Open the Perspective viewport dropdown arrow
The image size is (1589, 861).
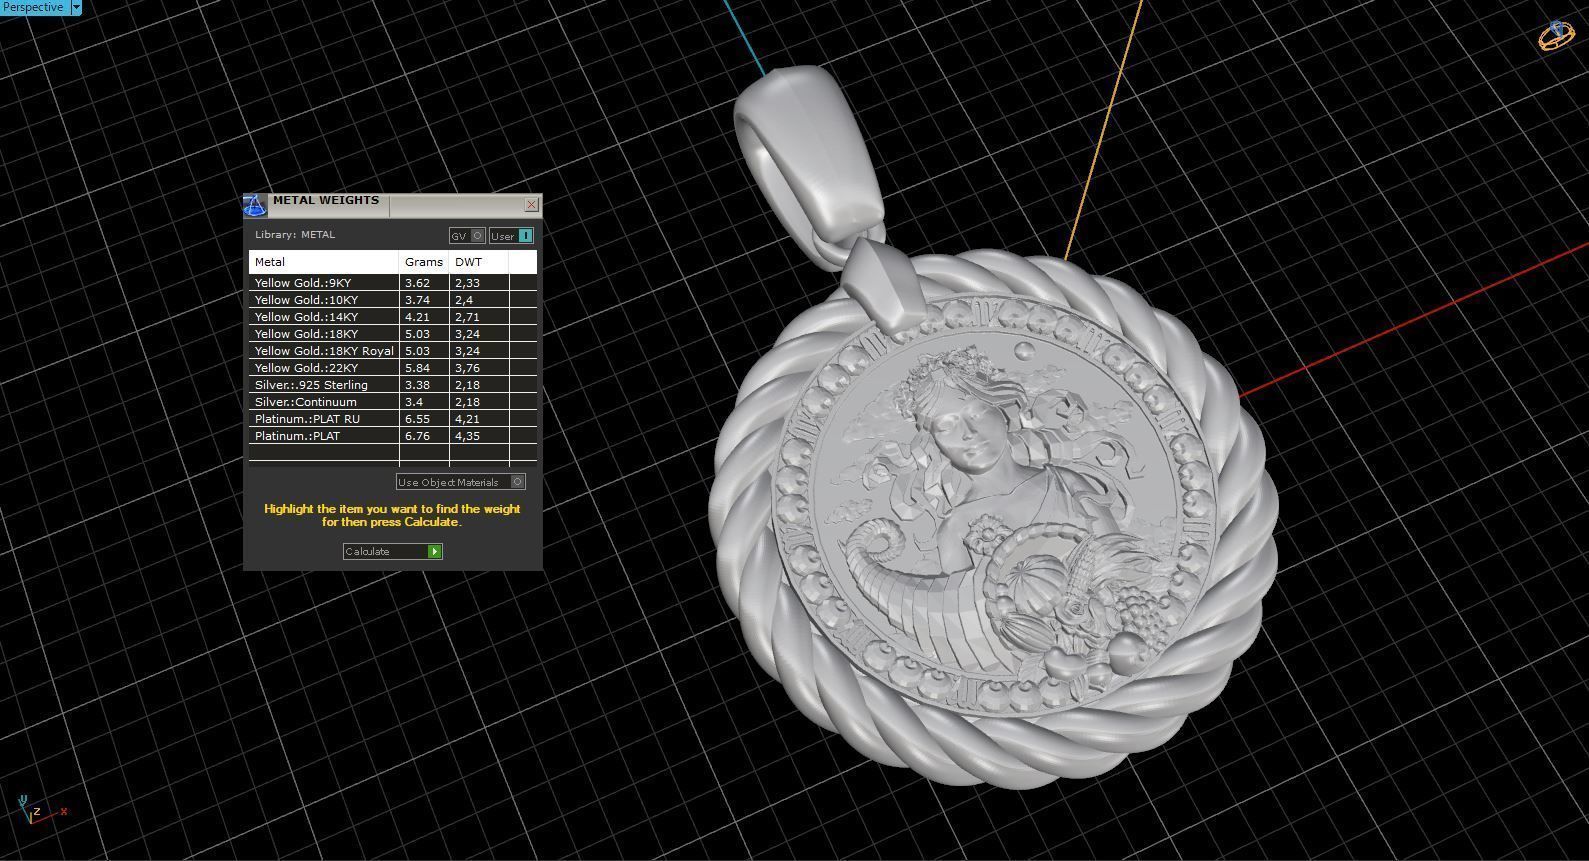pyautogui.click(x=76, y=7)
